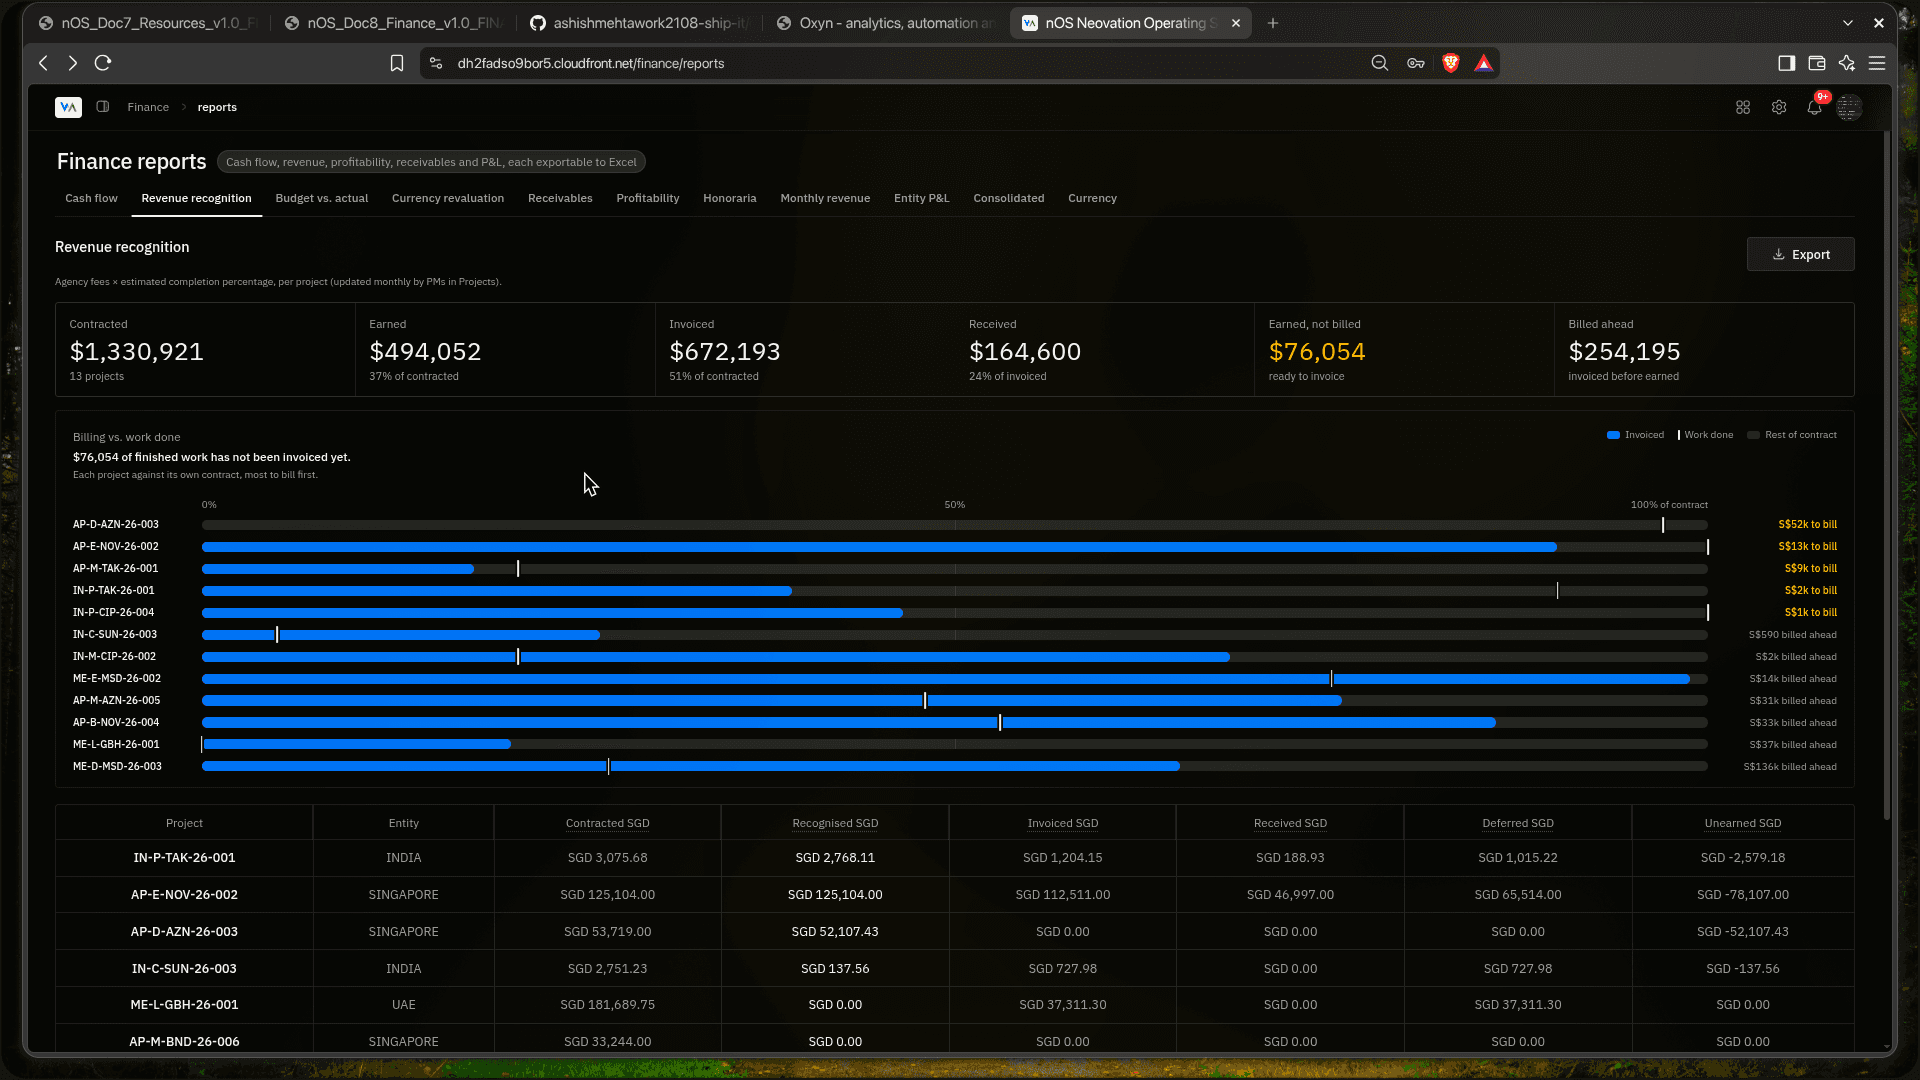Open the browser zoom magnifier icon
Image resolution: width=1920 pixels, height=1080 pixels.
point(1380,63)
